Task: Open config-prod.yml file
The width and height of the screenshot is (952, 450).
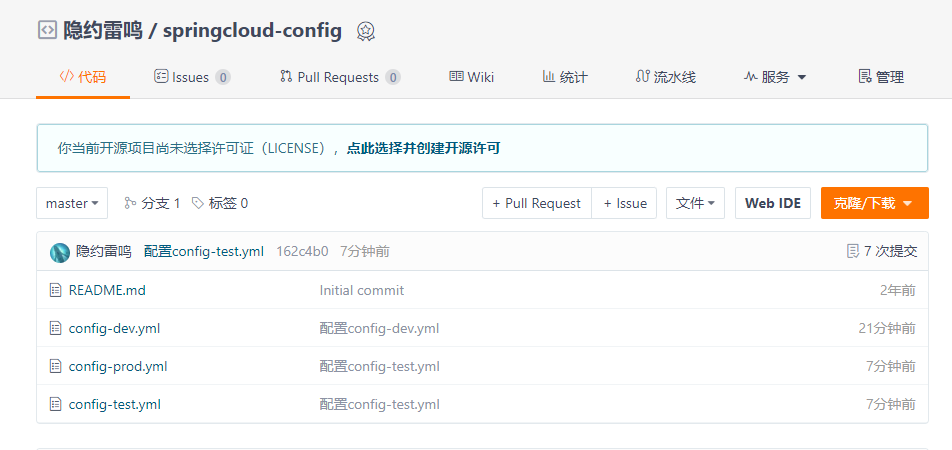Action: [118, 366]
